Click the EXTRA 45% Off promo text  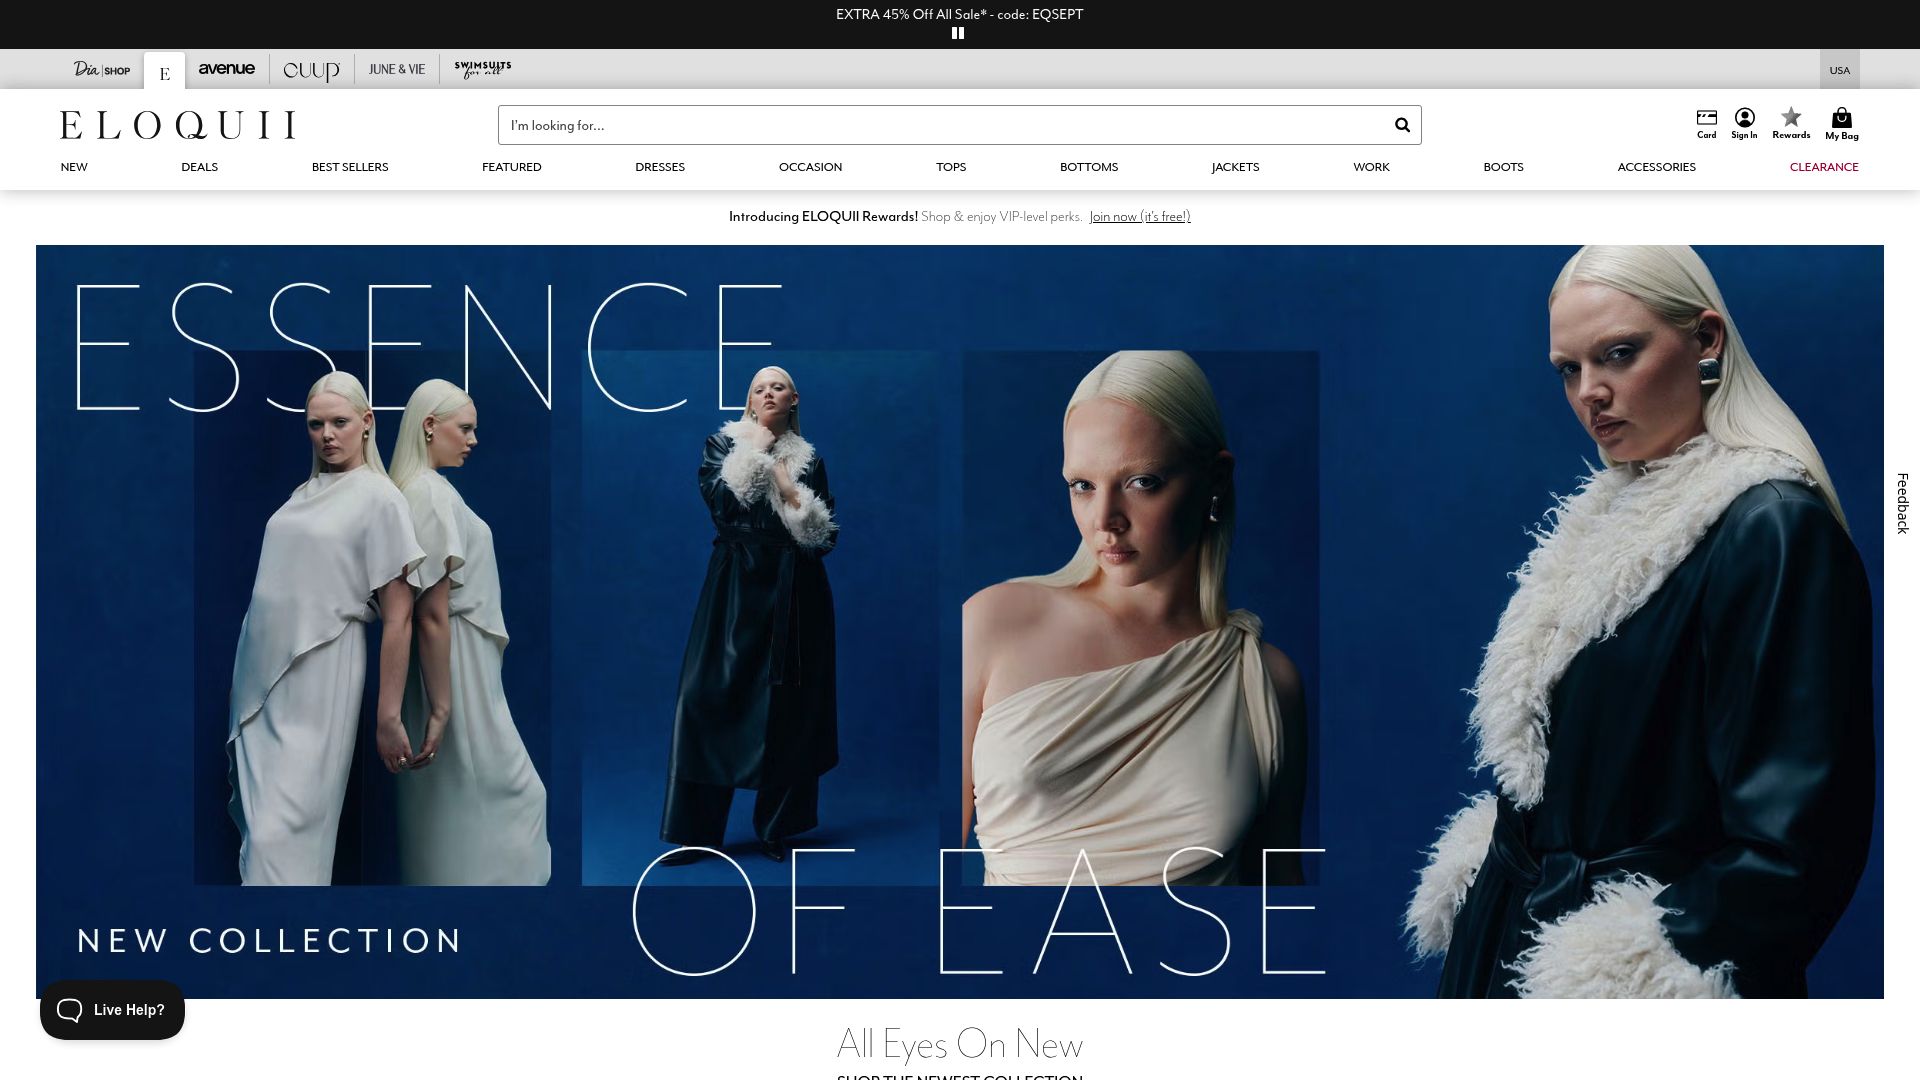point(959,14)
